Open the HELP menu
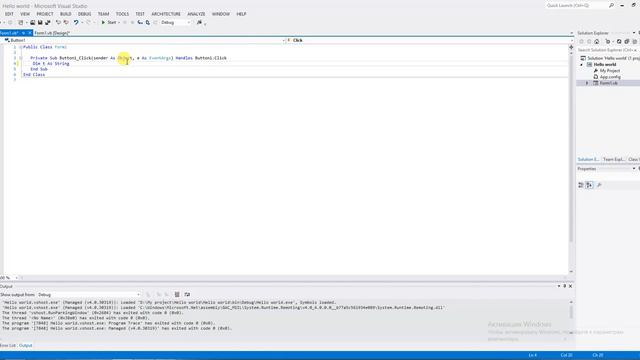640x360 pixels. 241,14
